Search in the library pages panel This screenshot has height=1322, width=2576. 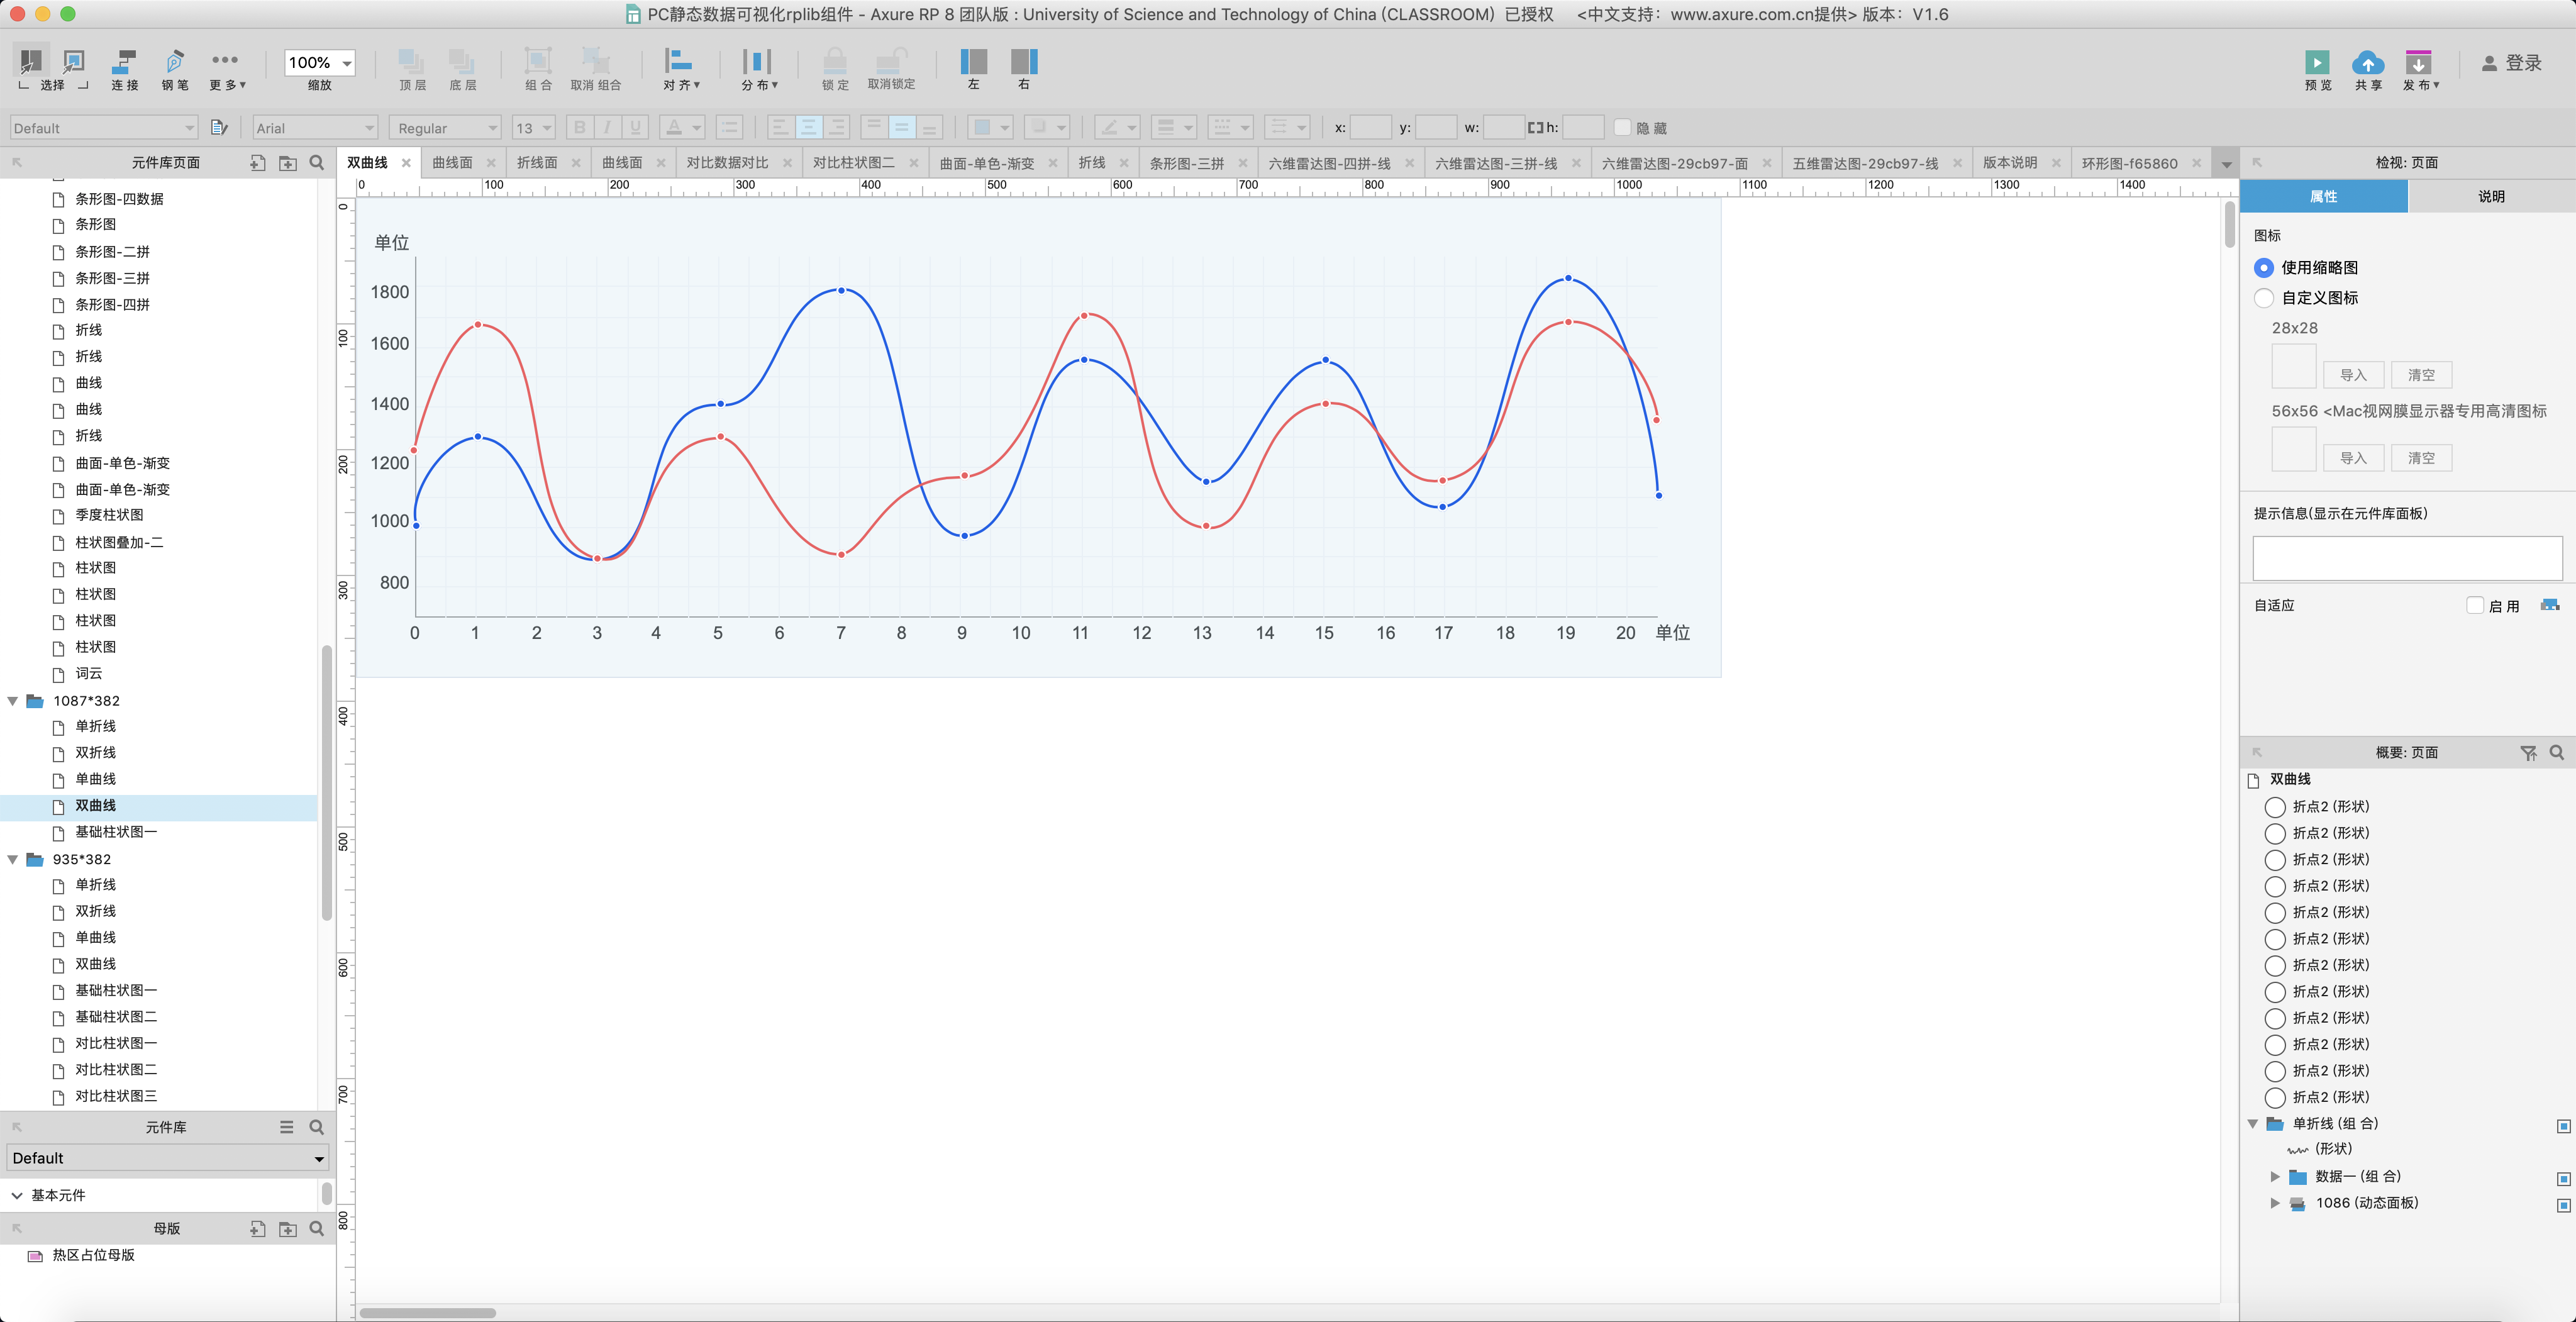pos(317,163)
